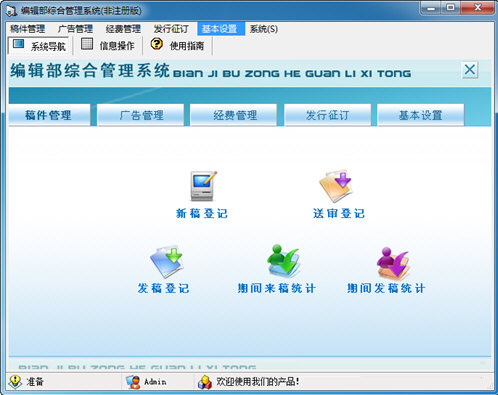This screenshot has width=498, height=395.
Task: Click the 信息操作 toolbar icon
Action: (87, 44)
